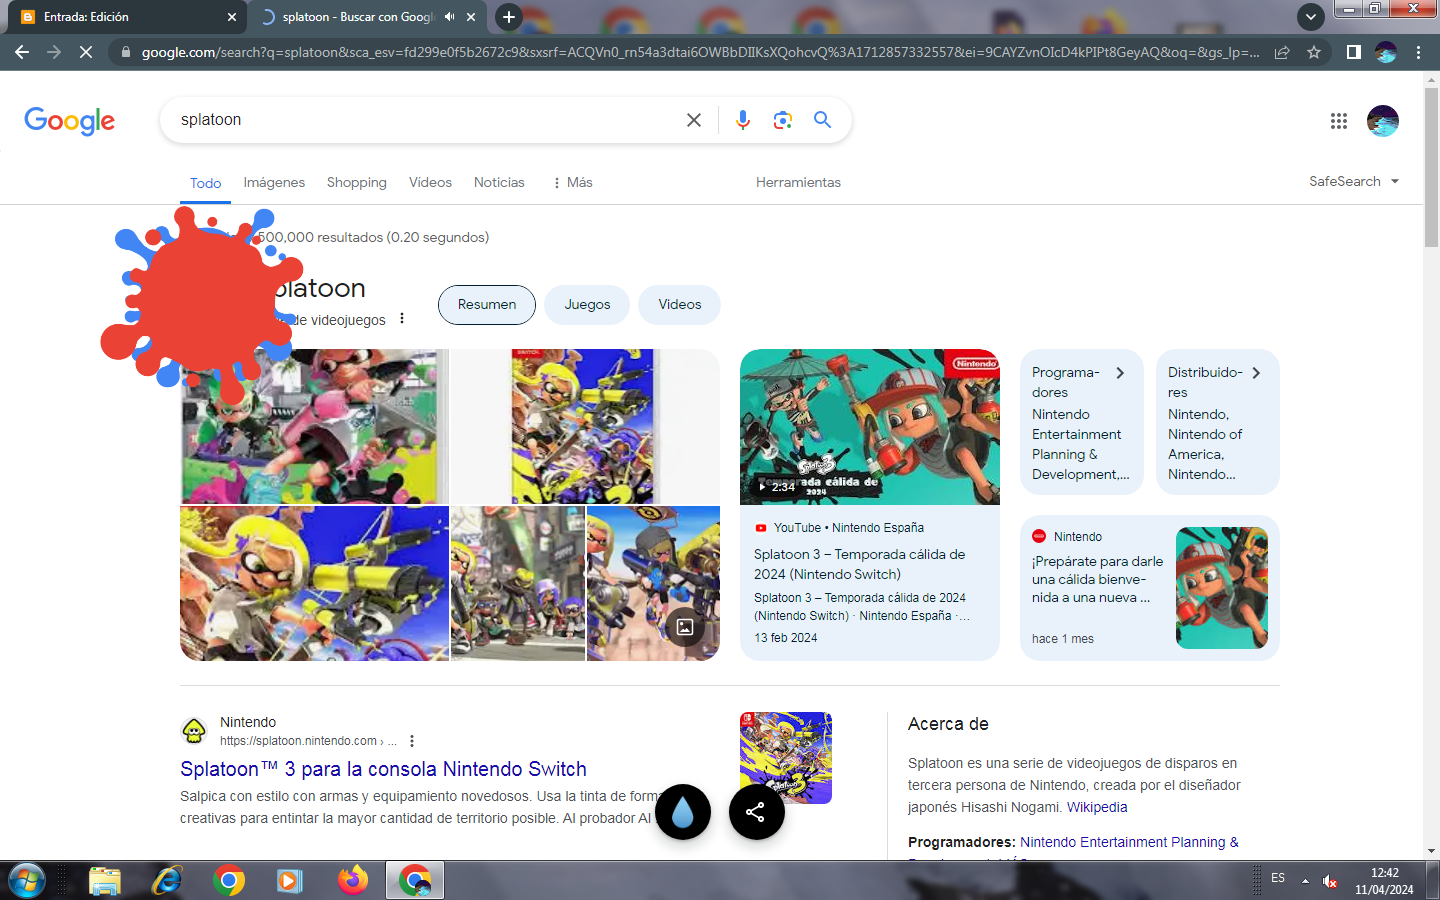Image resolution: width=1440 pixels, height=900 pixels.
Task: Switch to the Entrada: Edición browser tab
Action: tap(125, 17)
